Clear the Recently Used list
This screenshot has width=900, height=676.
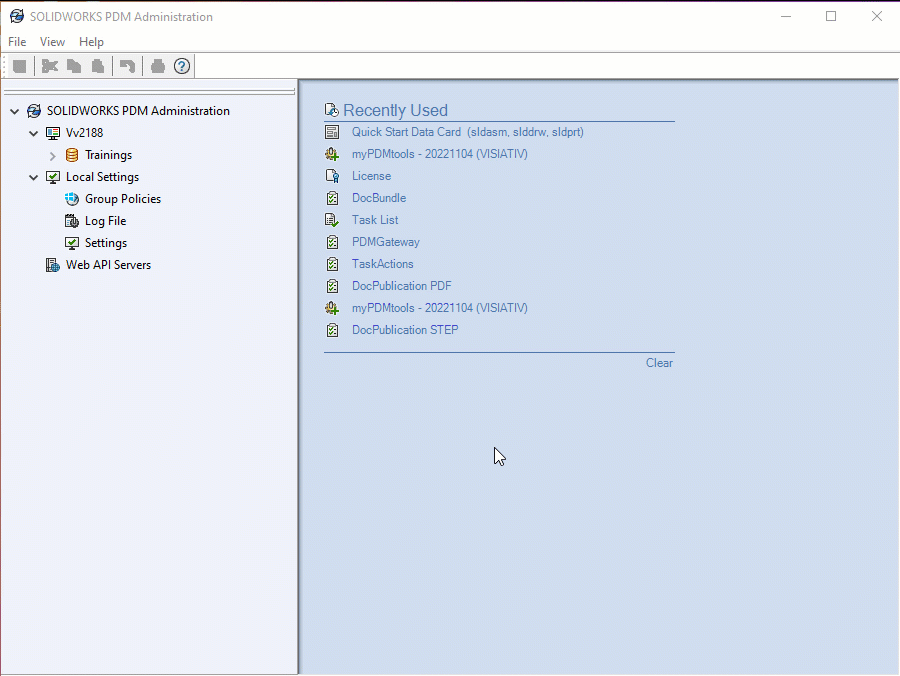tap(659, 363)
